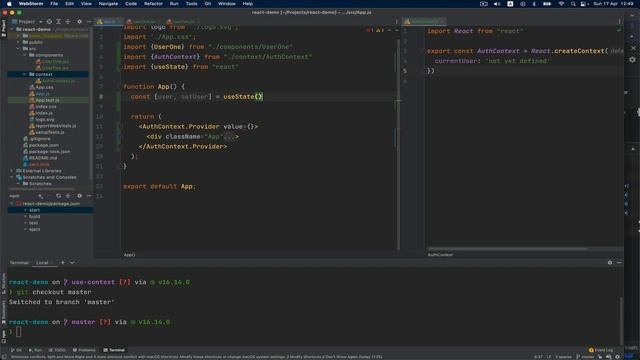This screenshot has width=640, height=360.
Task: Select the start npm script
Action: tap(34, 210)
